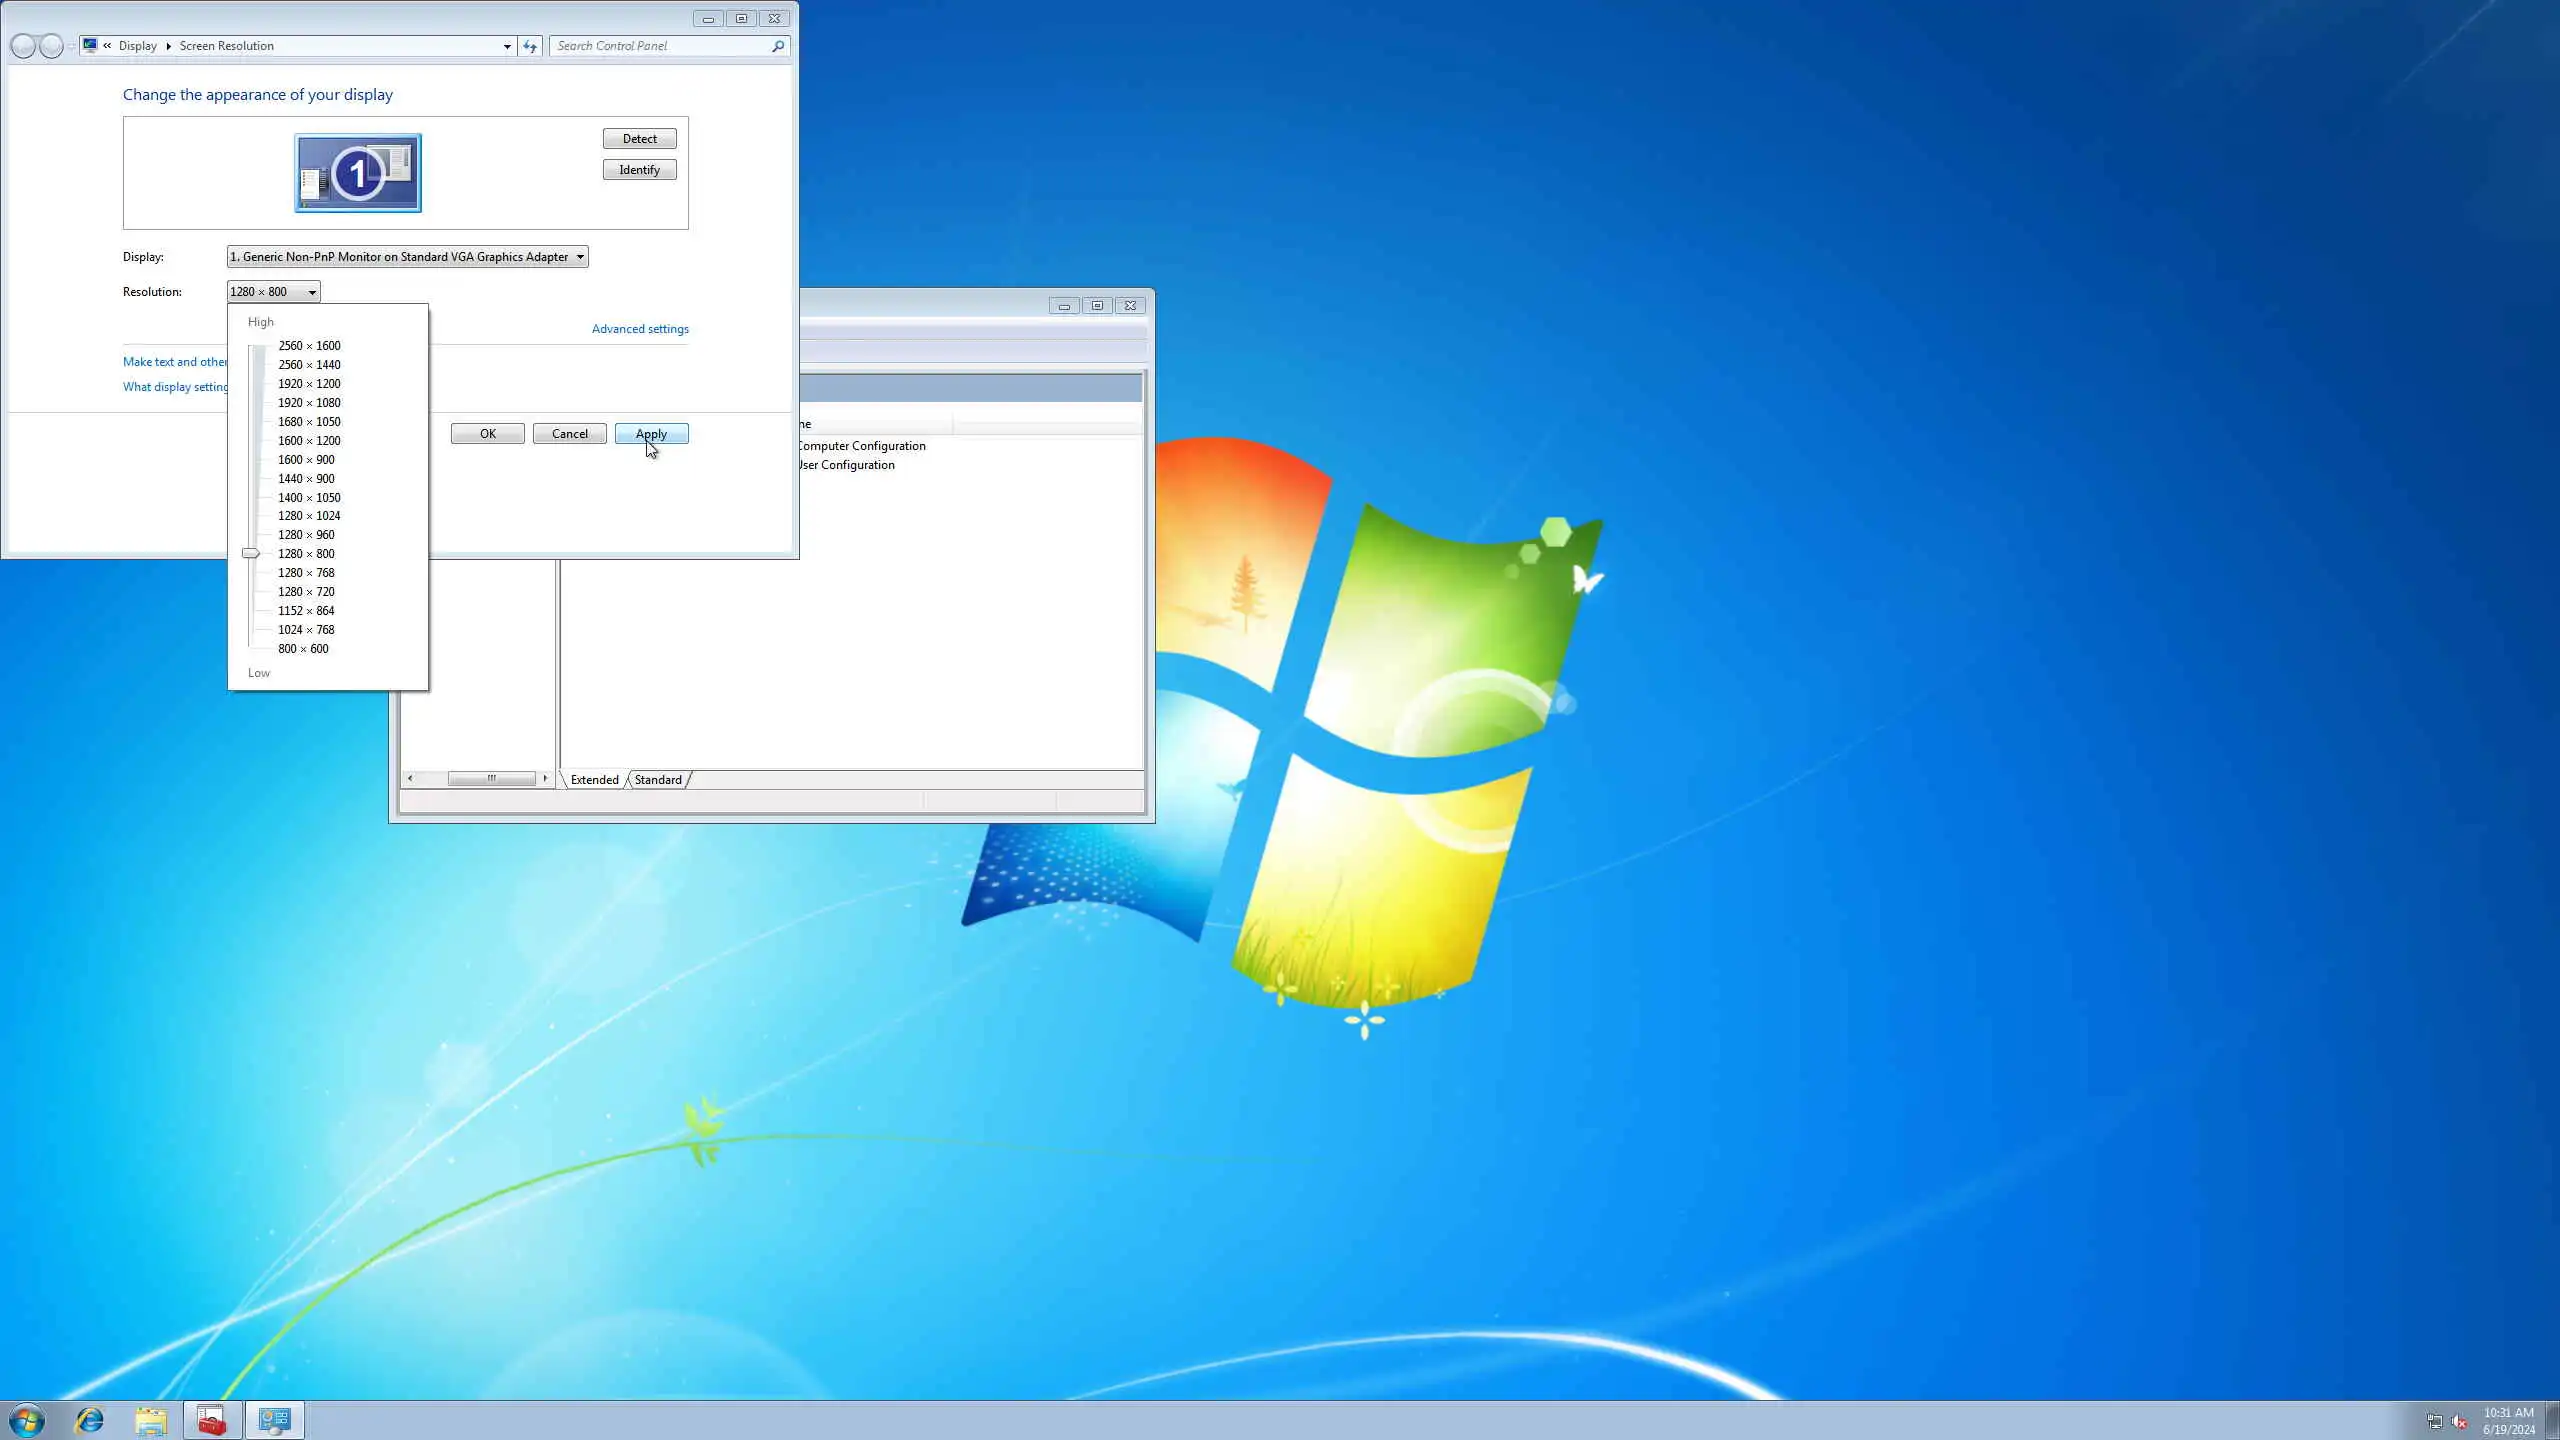The height and width of the screenshot is (1440, 2560).
Task: Open Internet Explorer from the taskbar
Action: 90,1420
